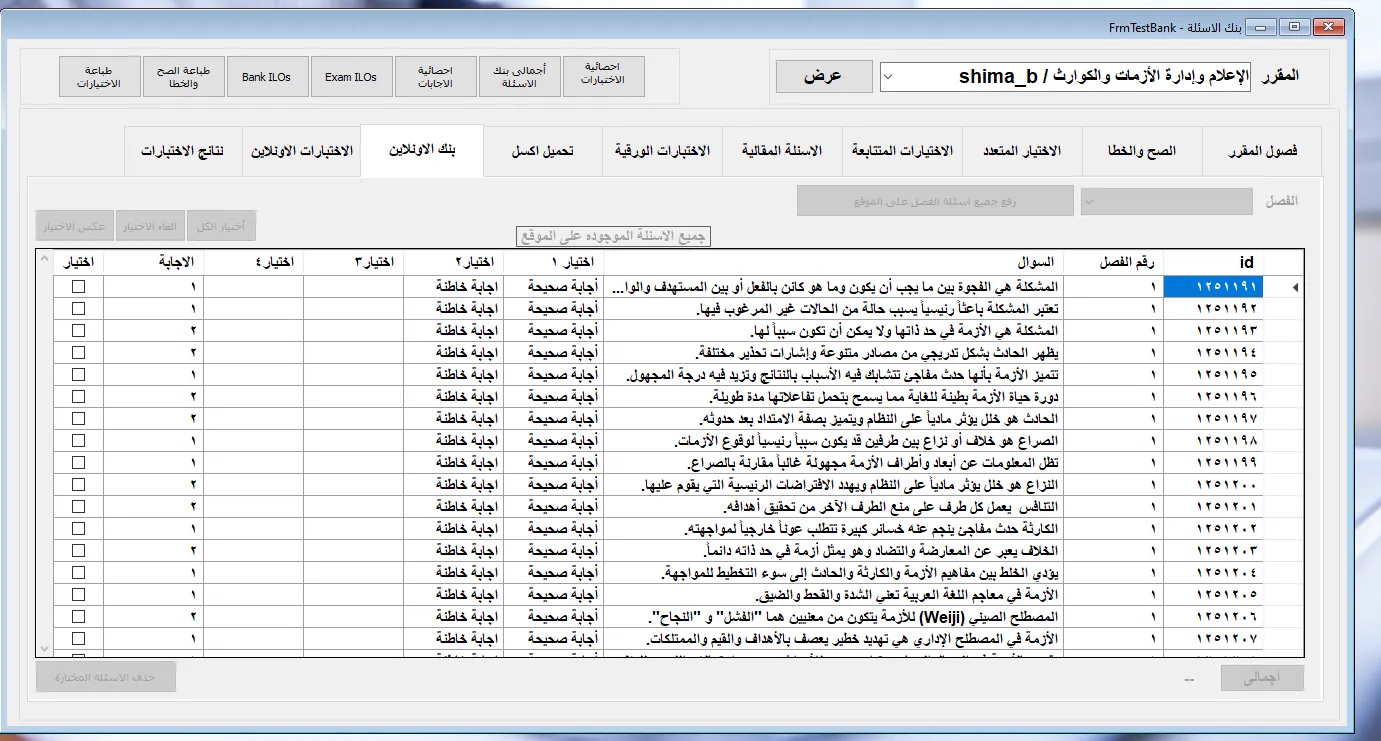Viewport: 1381px width, 741px height.
Task: Click the Exam ILOs button
Action: 351,76
